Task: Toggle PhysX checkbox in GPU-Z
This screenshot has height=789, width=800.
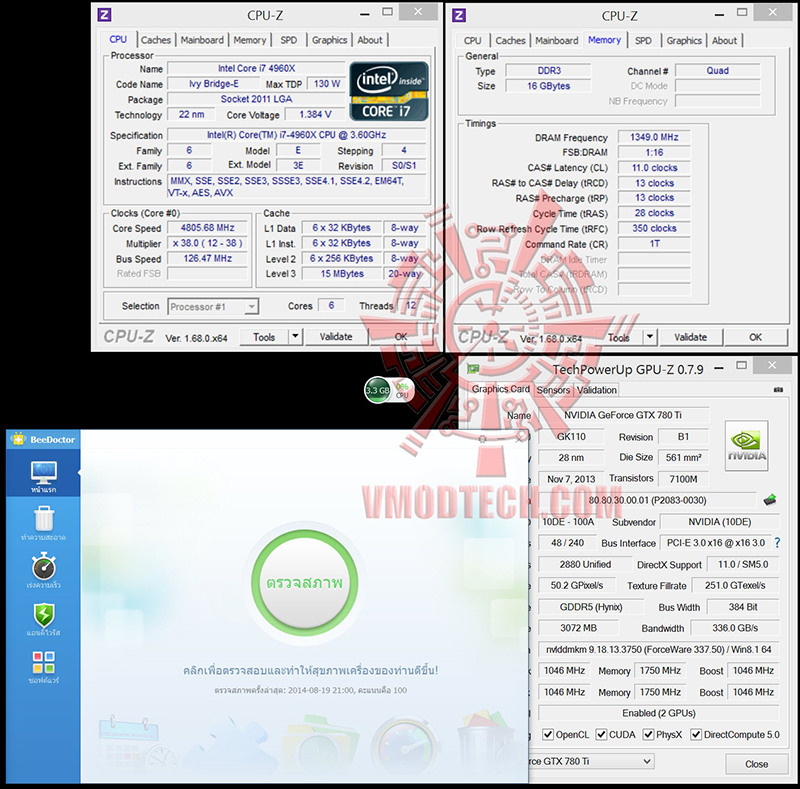Action: [648, 734]
